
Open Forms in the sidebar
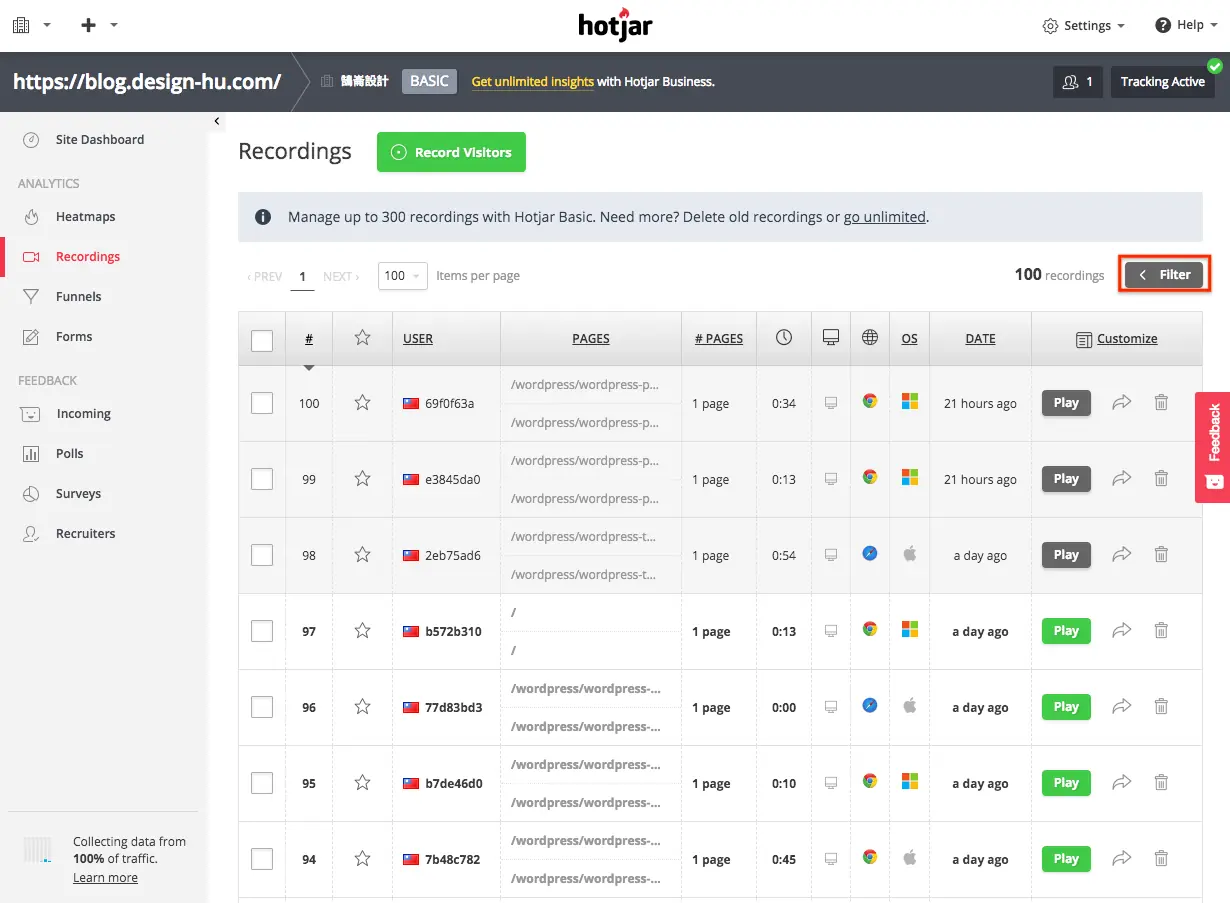74,337
